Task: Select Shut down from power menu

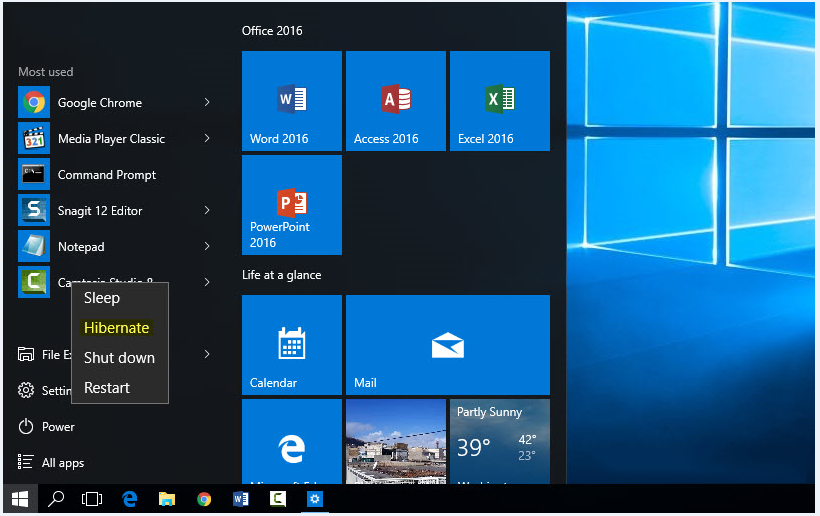Action: [120, 358]
